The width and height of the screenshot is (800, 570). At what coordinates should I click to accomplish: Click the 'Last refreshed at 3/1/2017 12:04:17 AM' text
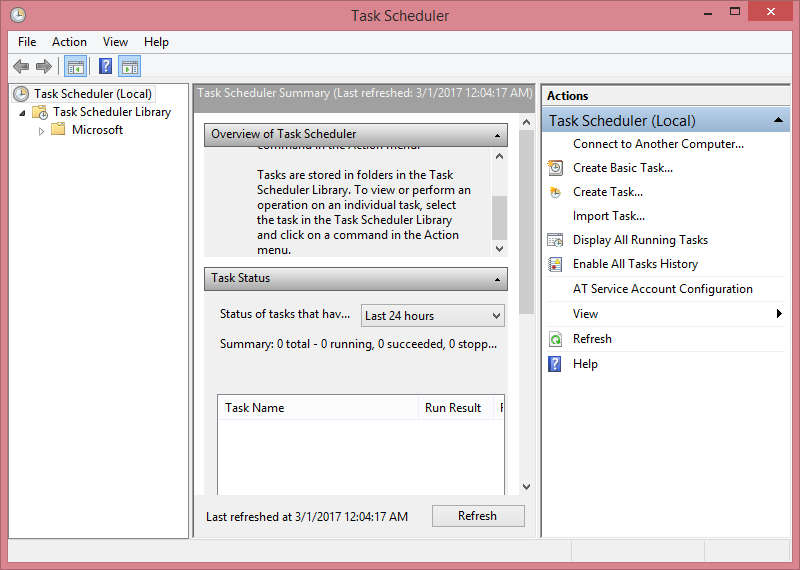coord(307,516)
